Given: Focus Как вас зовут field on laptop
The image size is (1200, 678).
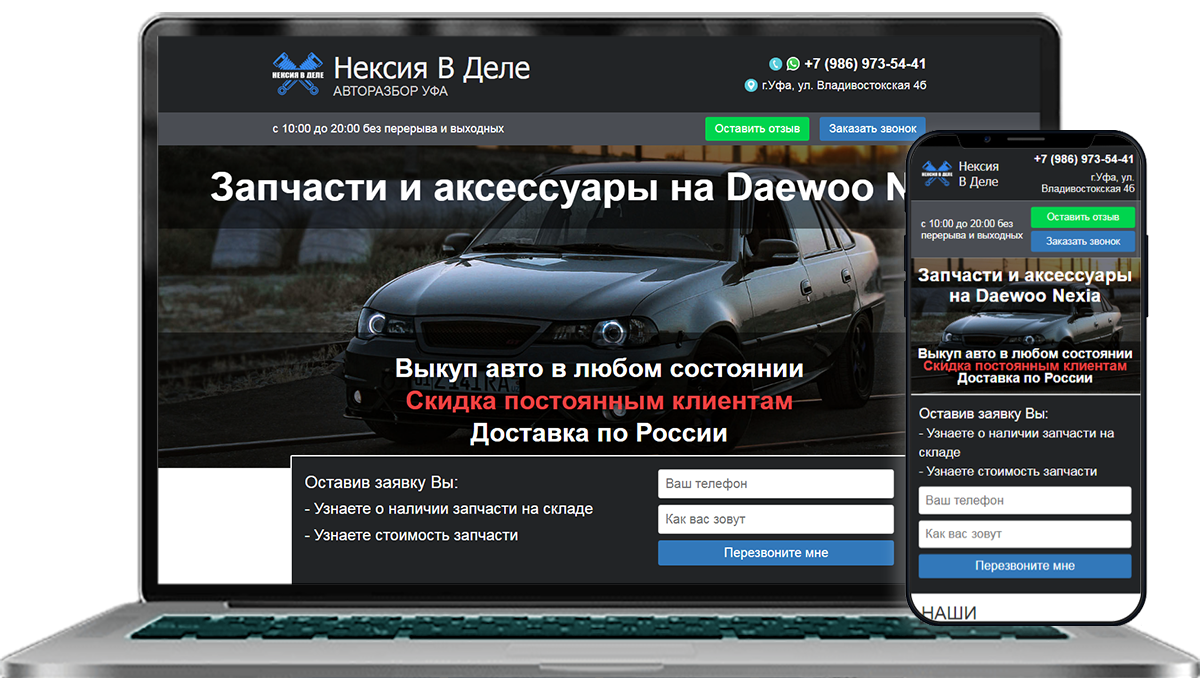Looking at the screenshot, I should pyautogui.click(x=776, y=519).
